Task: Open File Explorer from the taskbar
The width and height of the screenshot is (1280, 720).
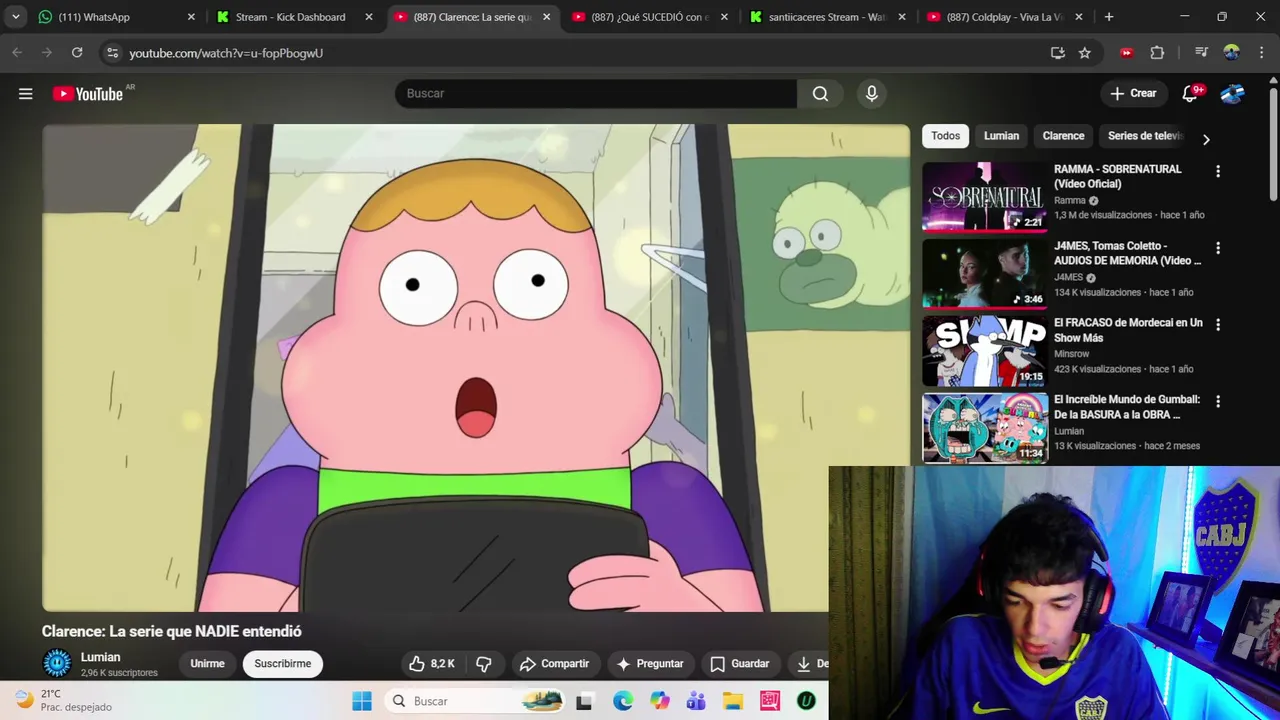Action: pyautogui.click(x=733, y=701)
